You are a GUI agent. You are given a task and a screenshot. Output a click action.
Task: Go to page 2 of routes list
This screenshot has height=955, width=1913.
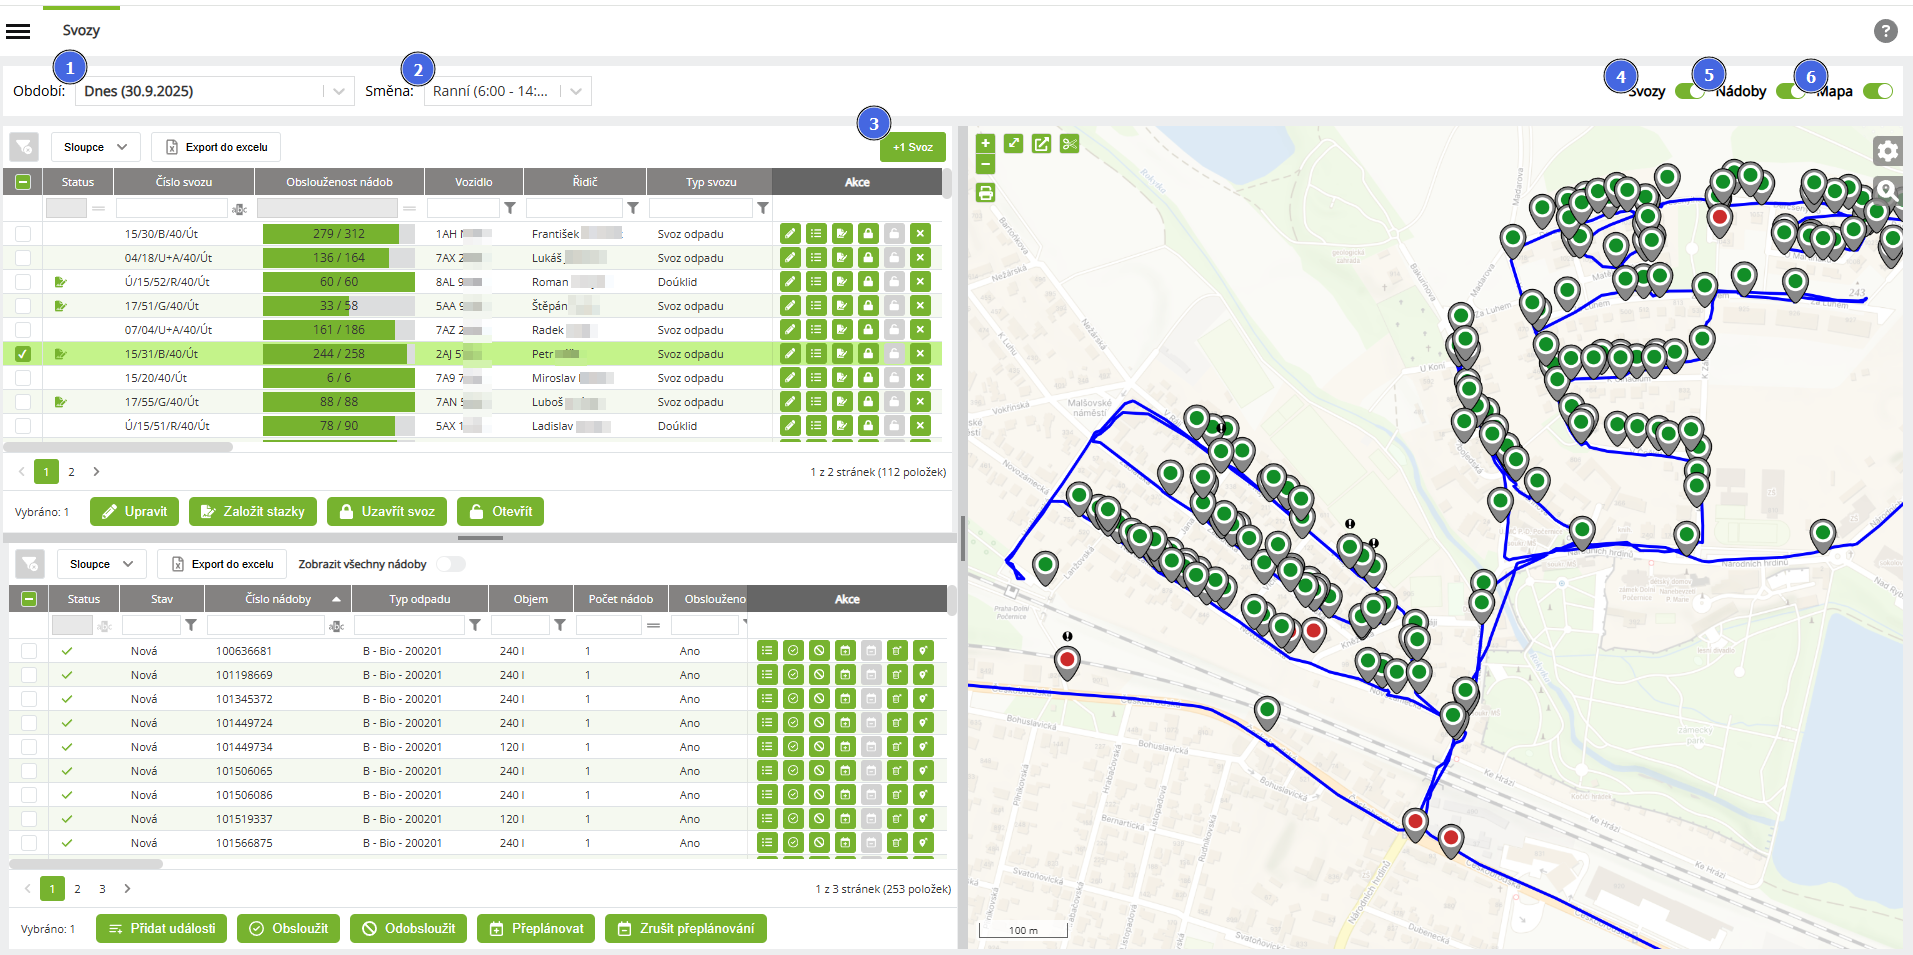point(71,472)
